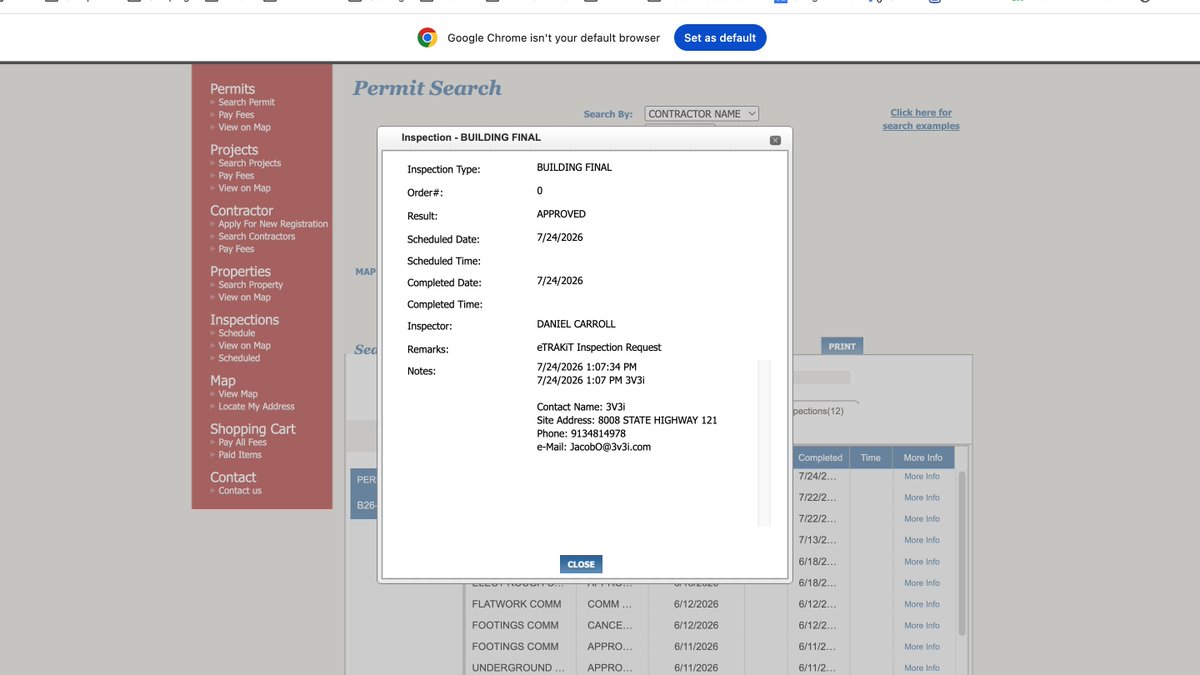
Task: Open View on Map under Permits
Action: [x=244, y=127]
